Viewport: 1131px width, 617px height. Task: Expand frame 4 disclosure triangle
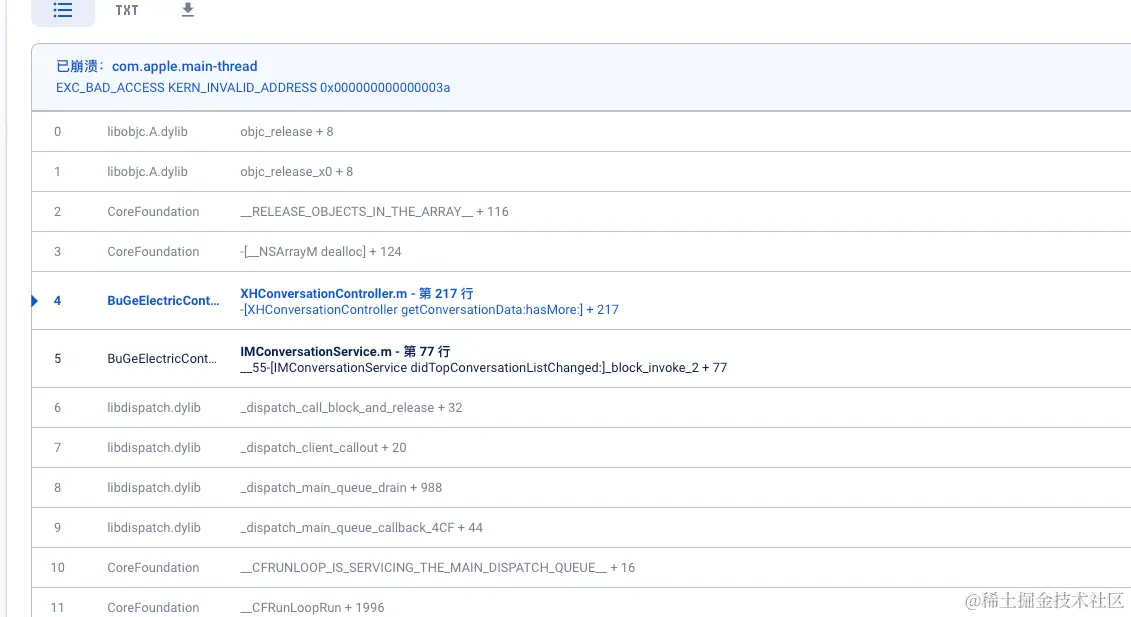pyautogui.click(x=35, y=301)
